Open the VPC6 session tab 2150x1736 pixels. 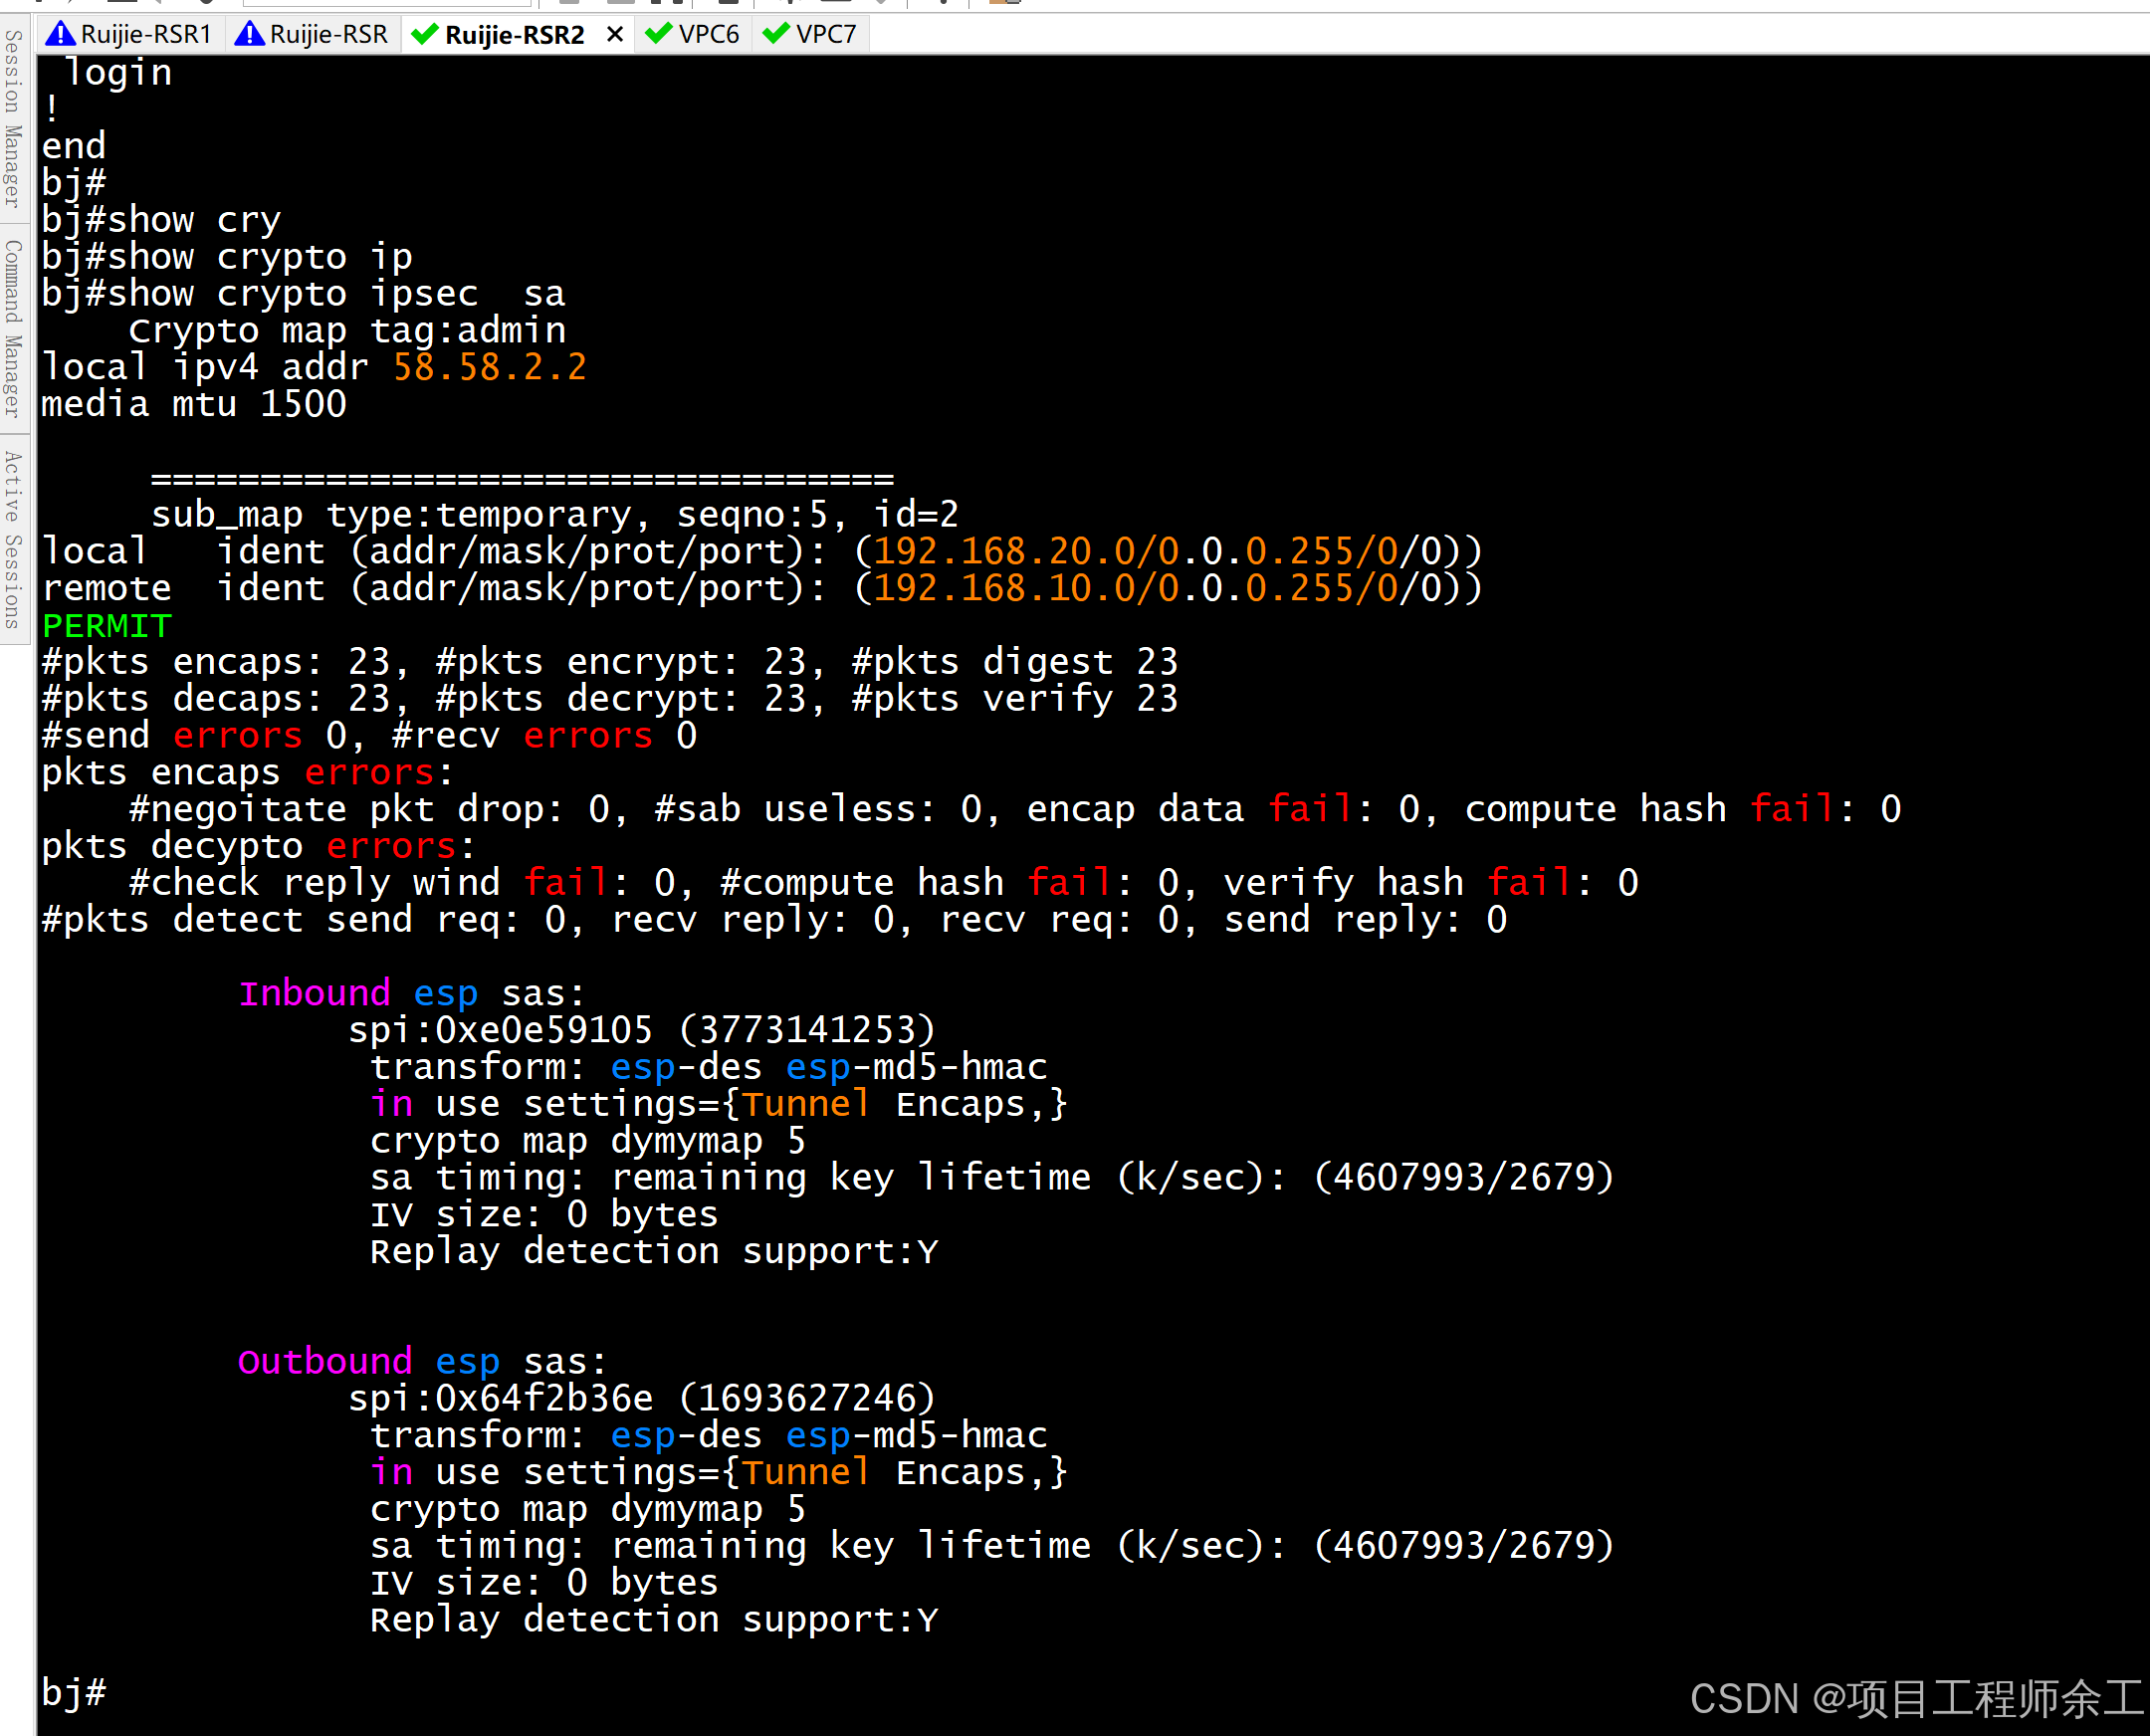pos(708,35)
